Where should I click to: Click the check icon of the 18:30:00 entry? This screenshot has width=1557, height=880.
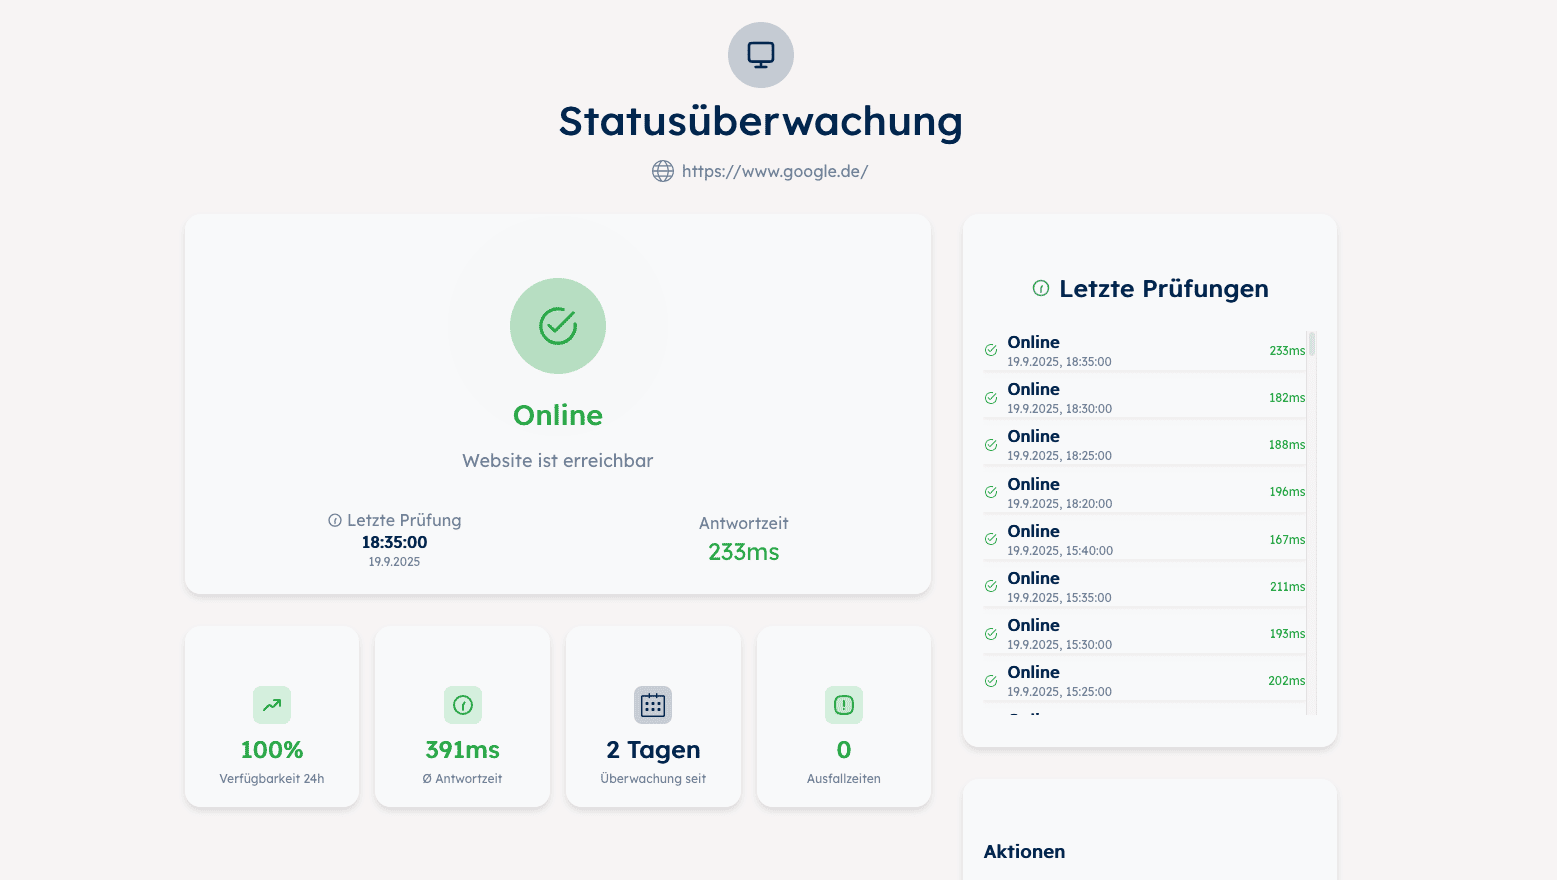991,398
